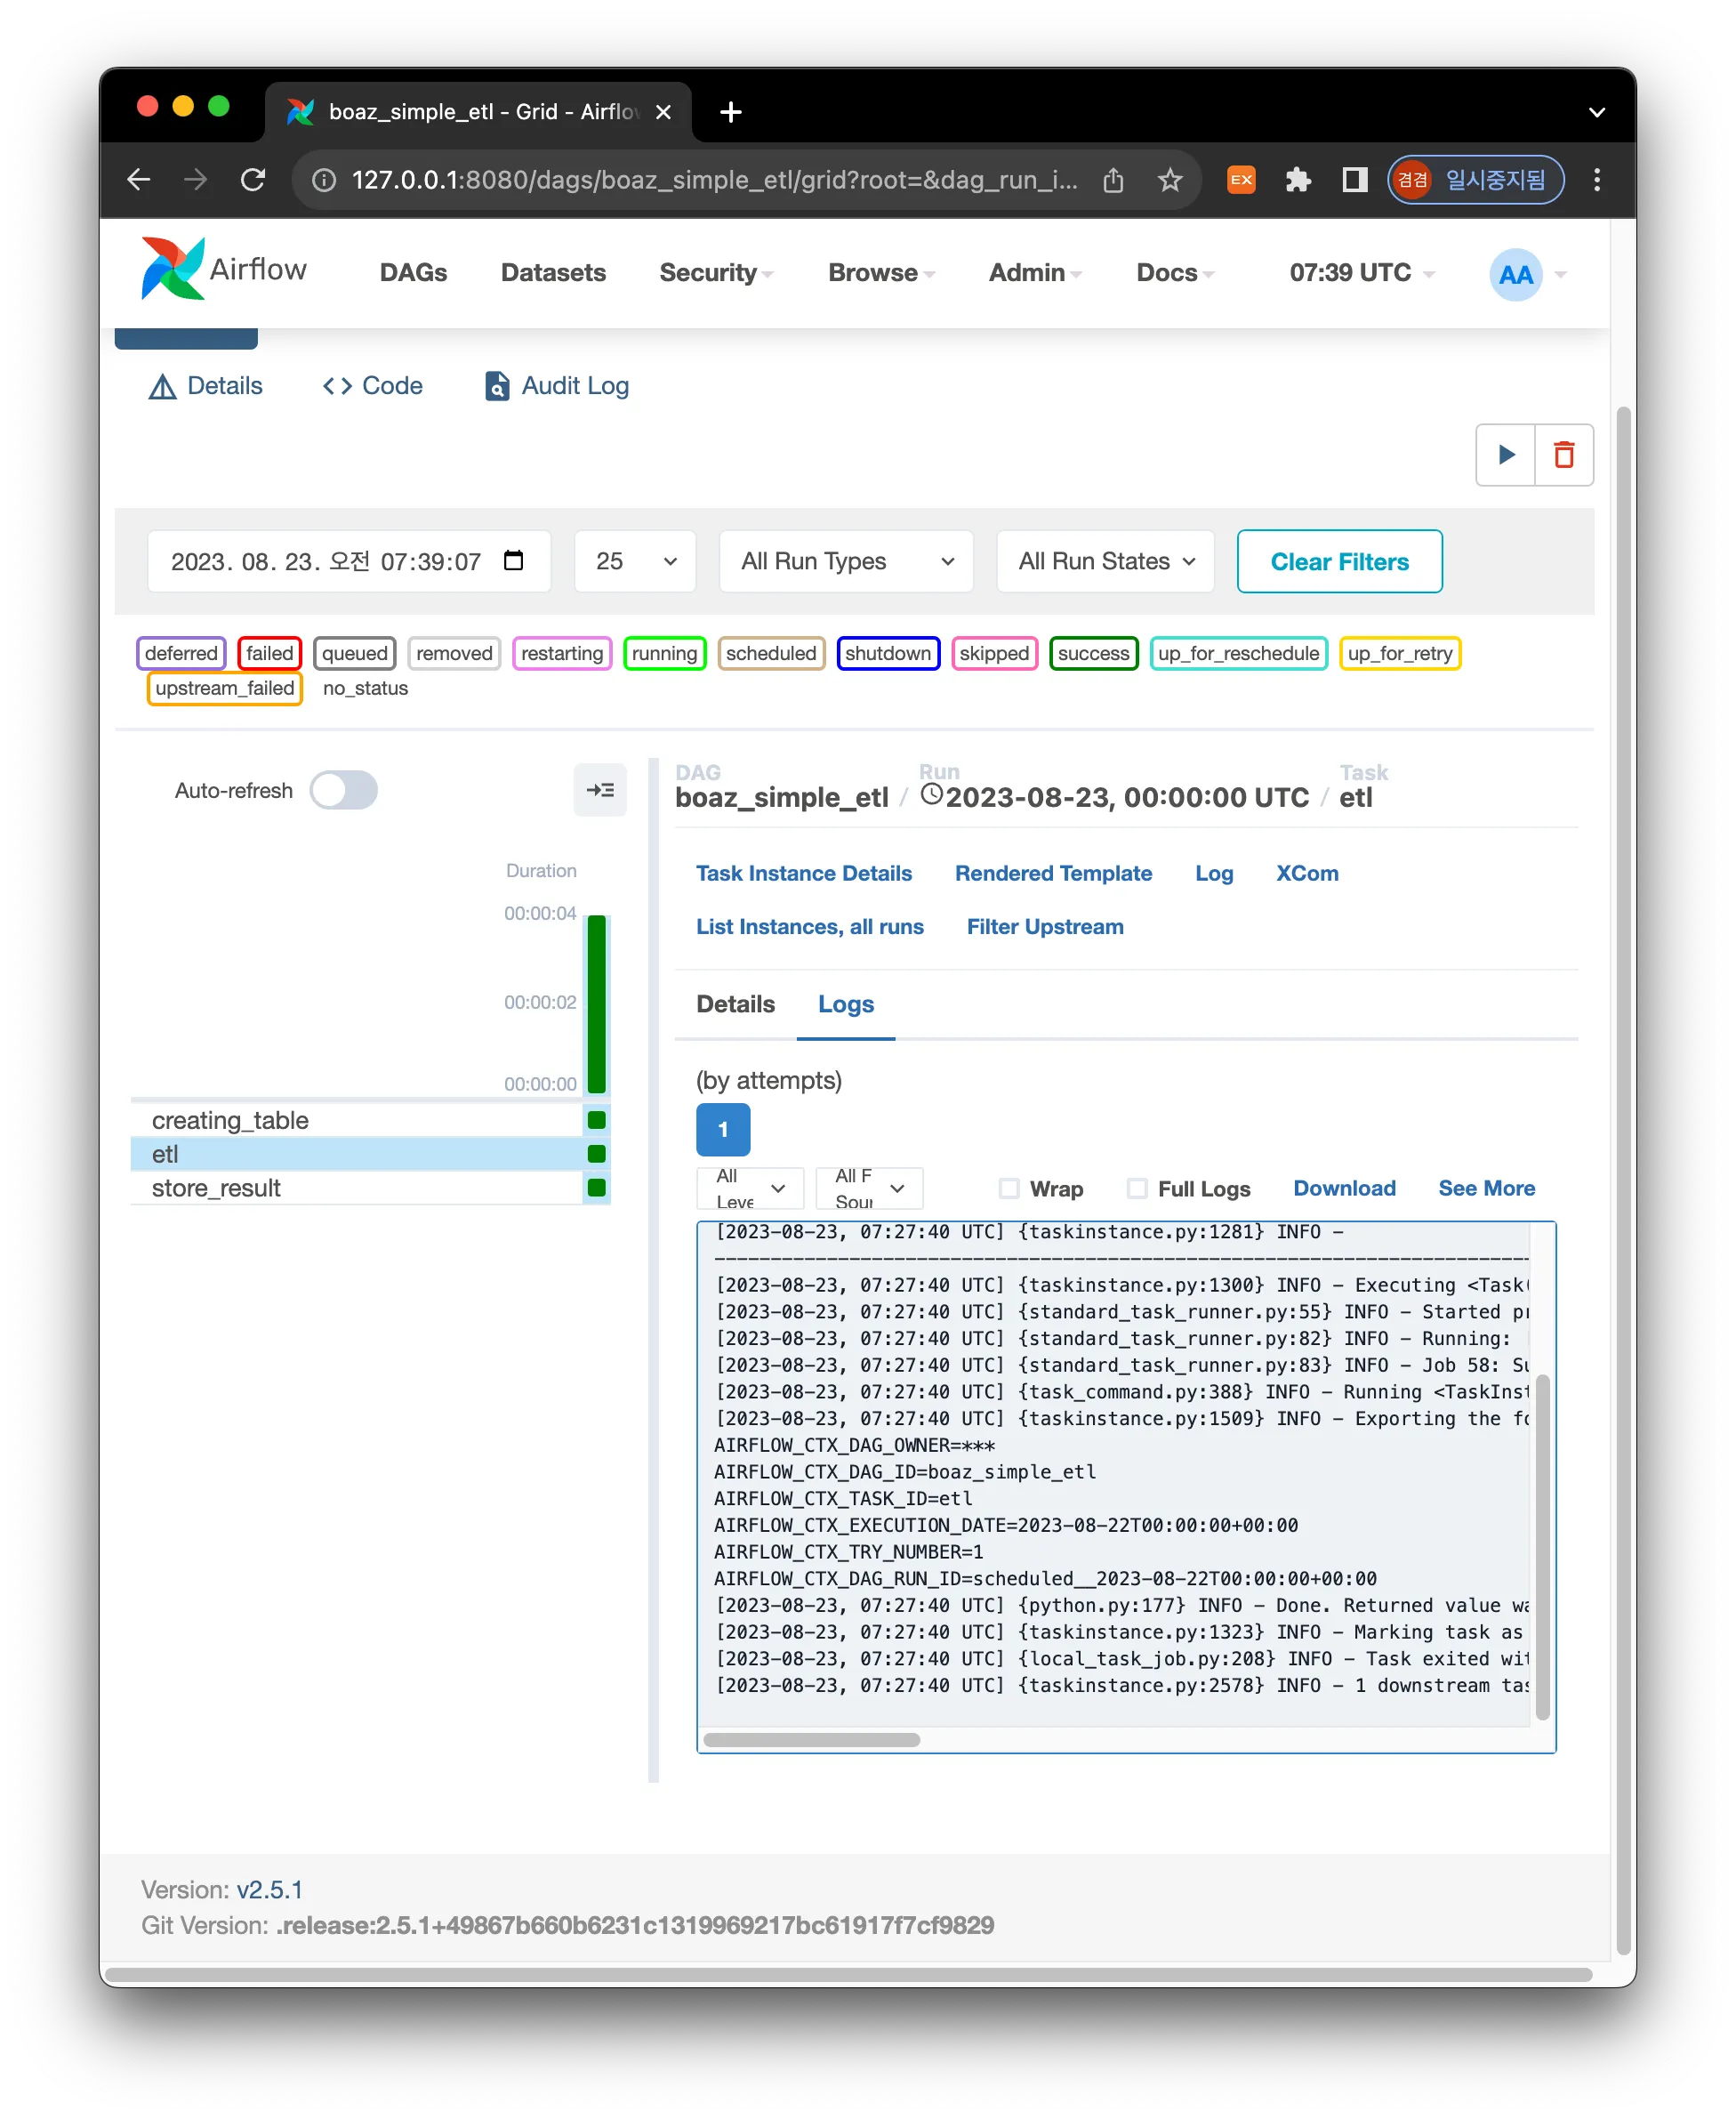Open the calendar picker icon in date field
Screen dimensions: 1736x2119
coord(513,560)
